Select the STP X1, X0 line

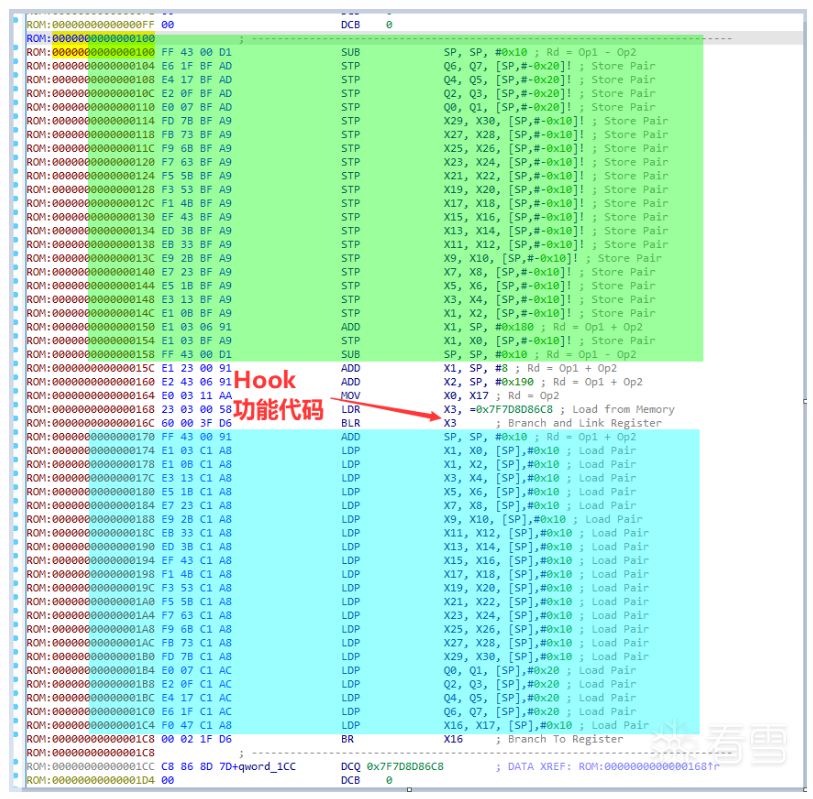coord(341,341)
